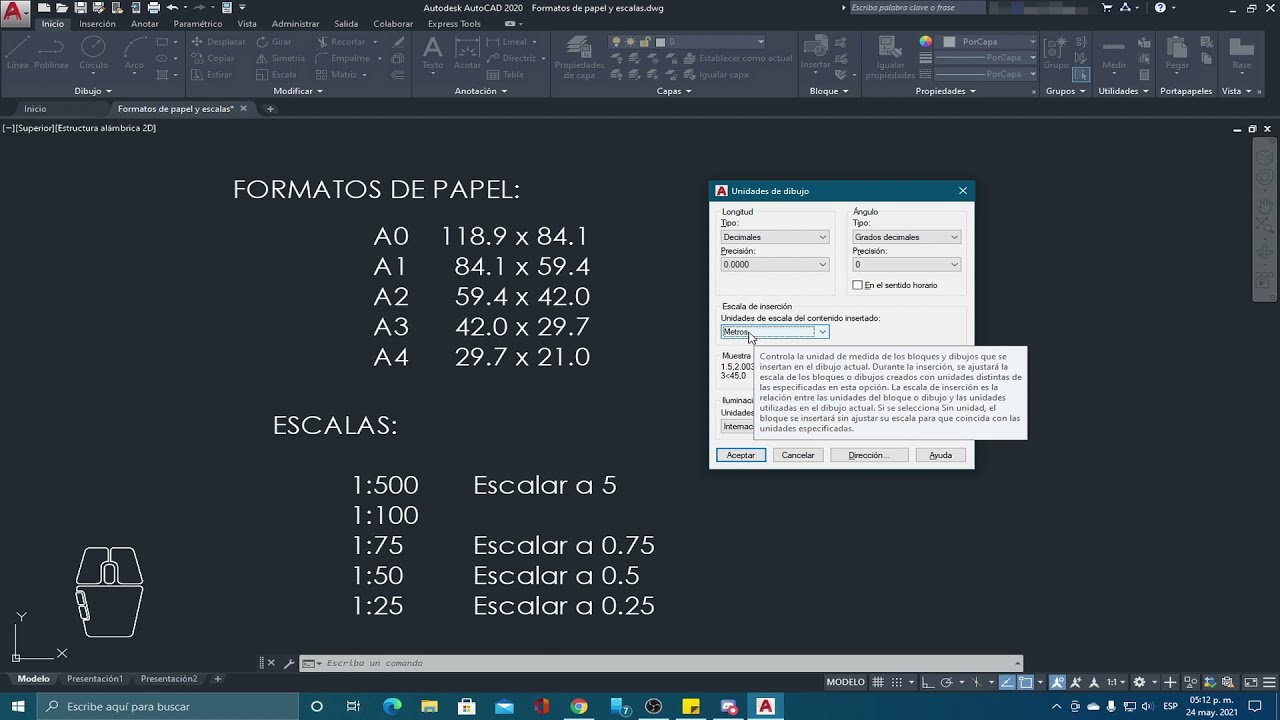Open Longitud Precisión '0.0000' dropdown
1280x720 pixels.
(x=775, y=265)
